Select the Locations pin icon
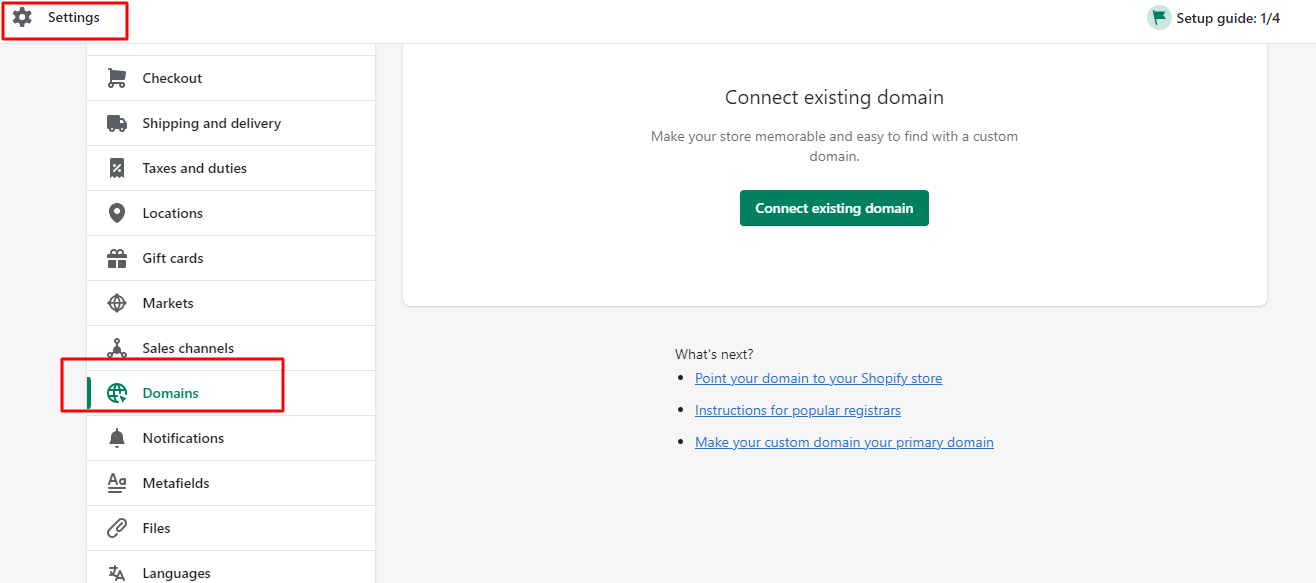This screenshot has height=583, width=1316. click(x=116, y=212)
